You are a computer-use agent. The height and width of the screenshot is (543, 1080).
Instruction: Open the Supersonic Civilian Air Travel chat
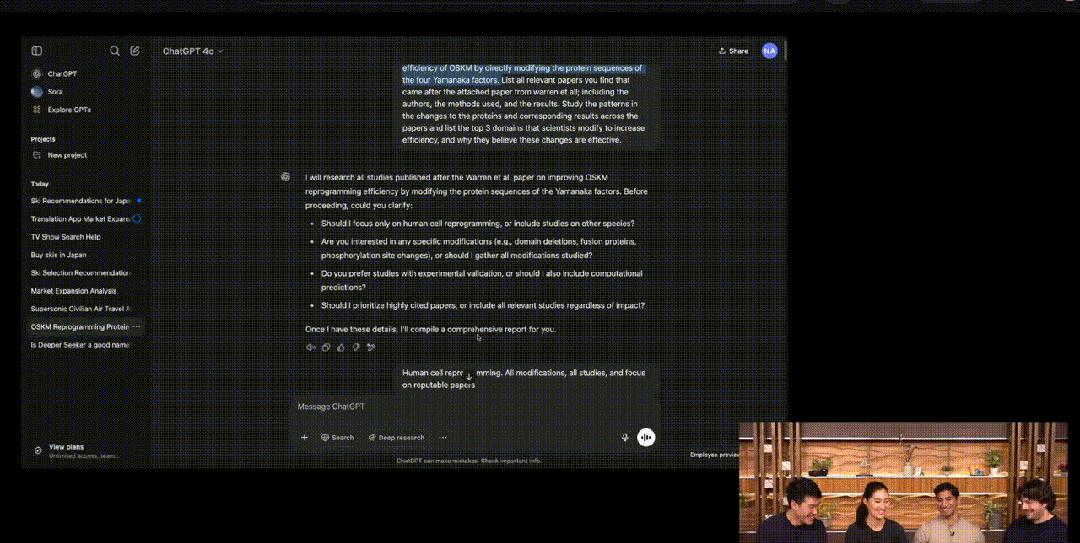click(86, 309)
